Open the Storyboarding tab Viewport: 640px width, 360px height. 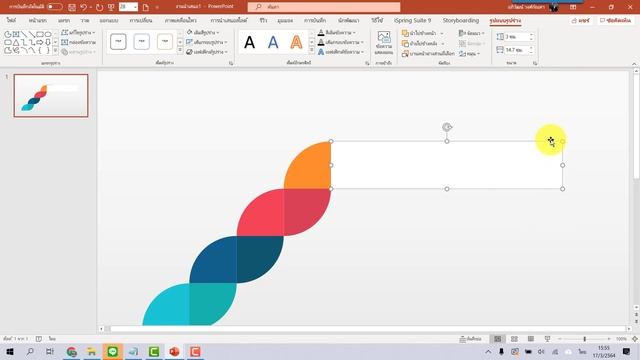coord(461,20)
